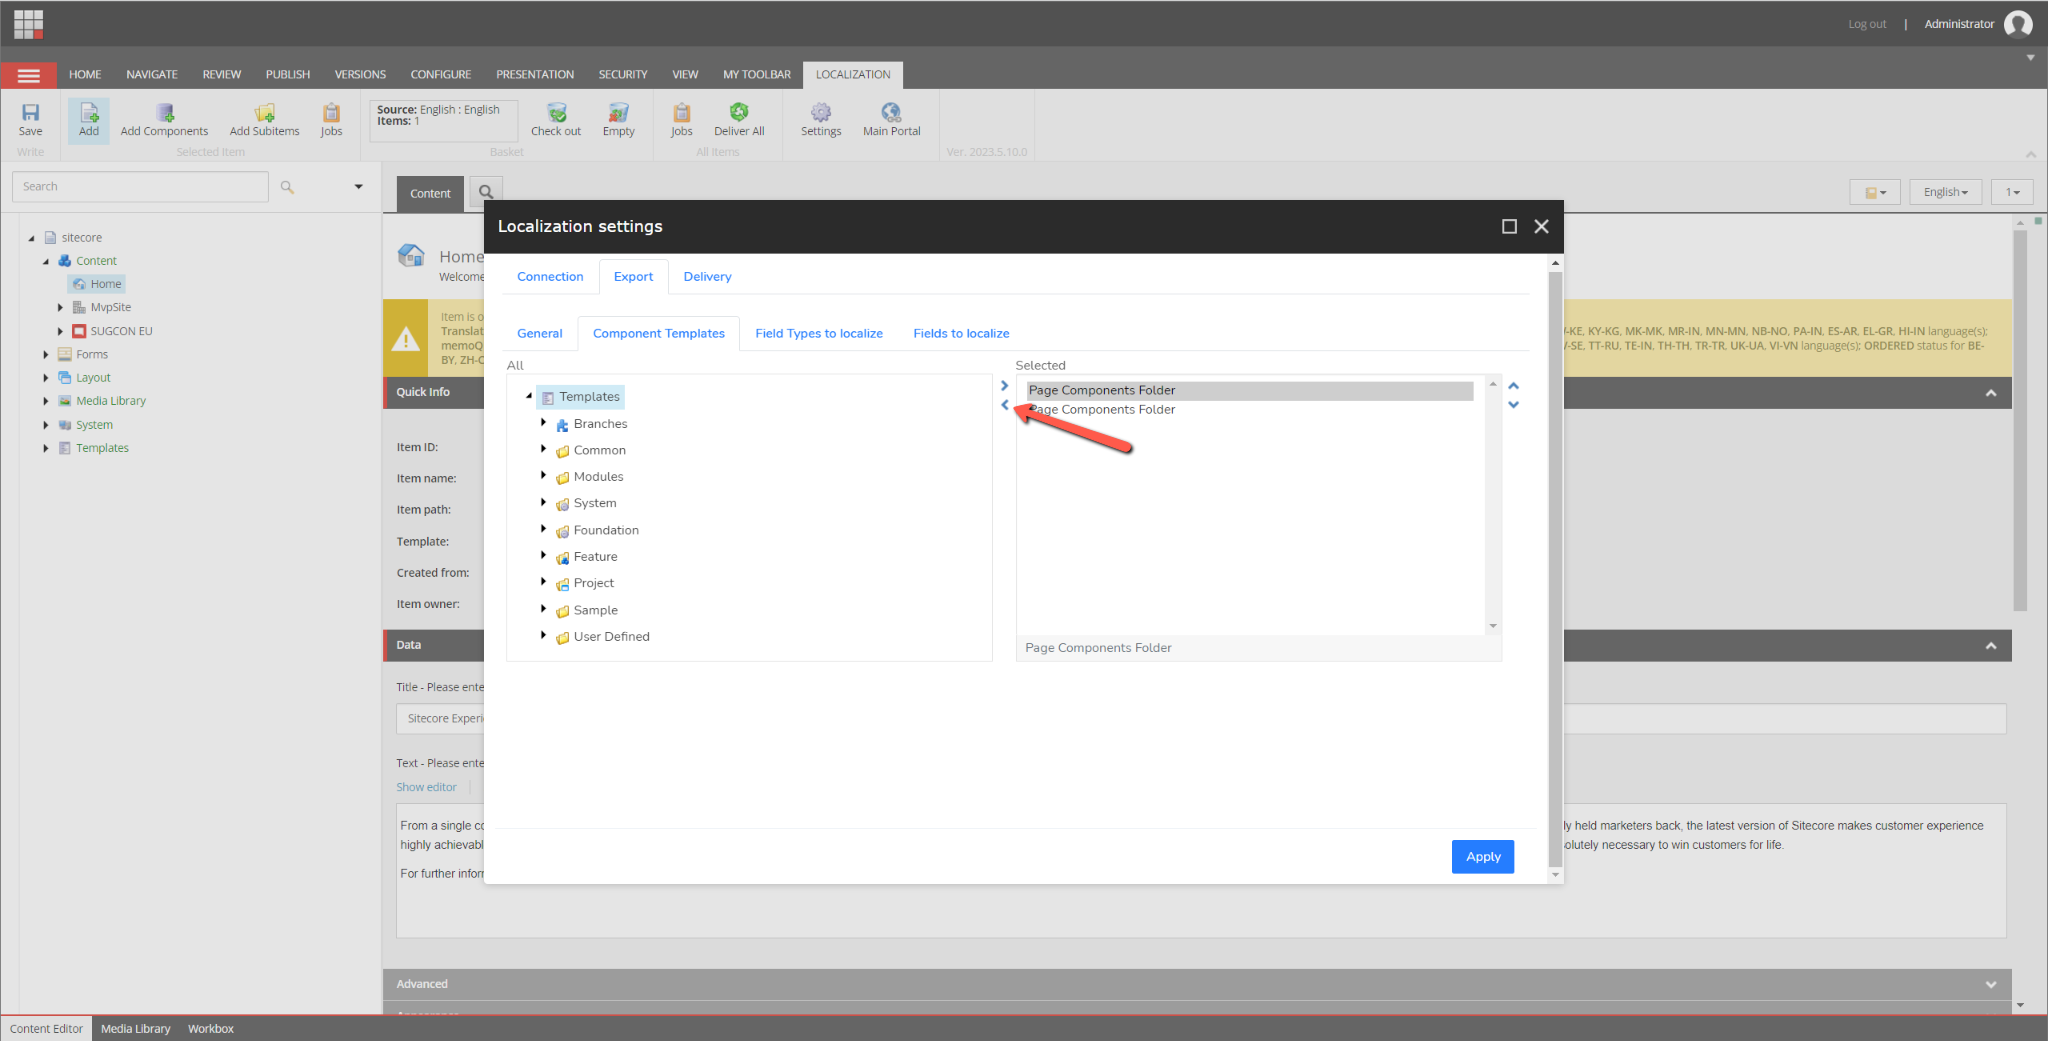Click the Show editor link
Screen dimensions: 2048x1041
click(x=426, y=788)
